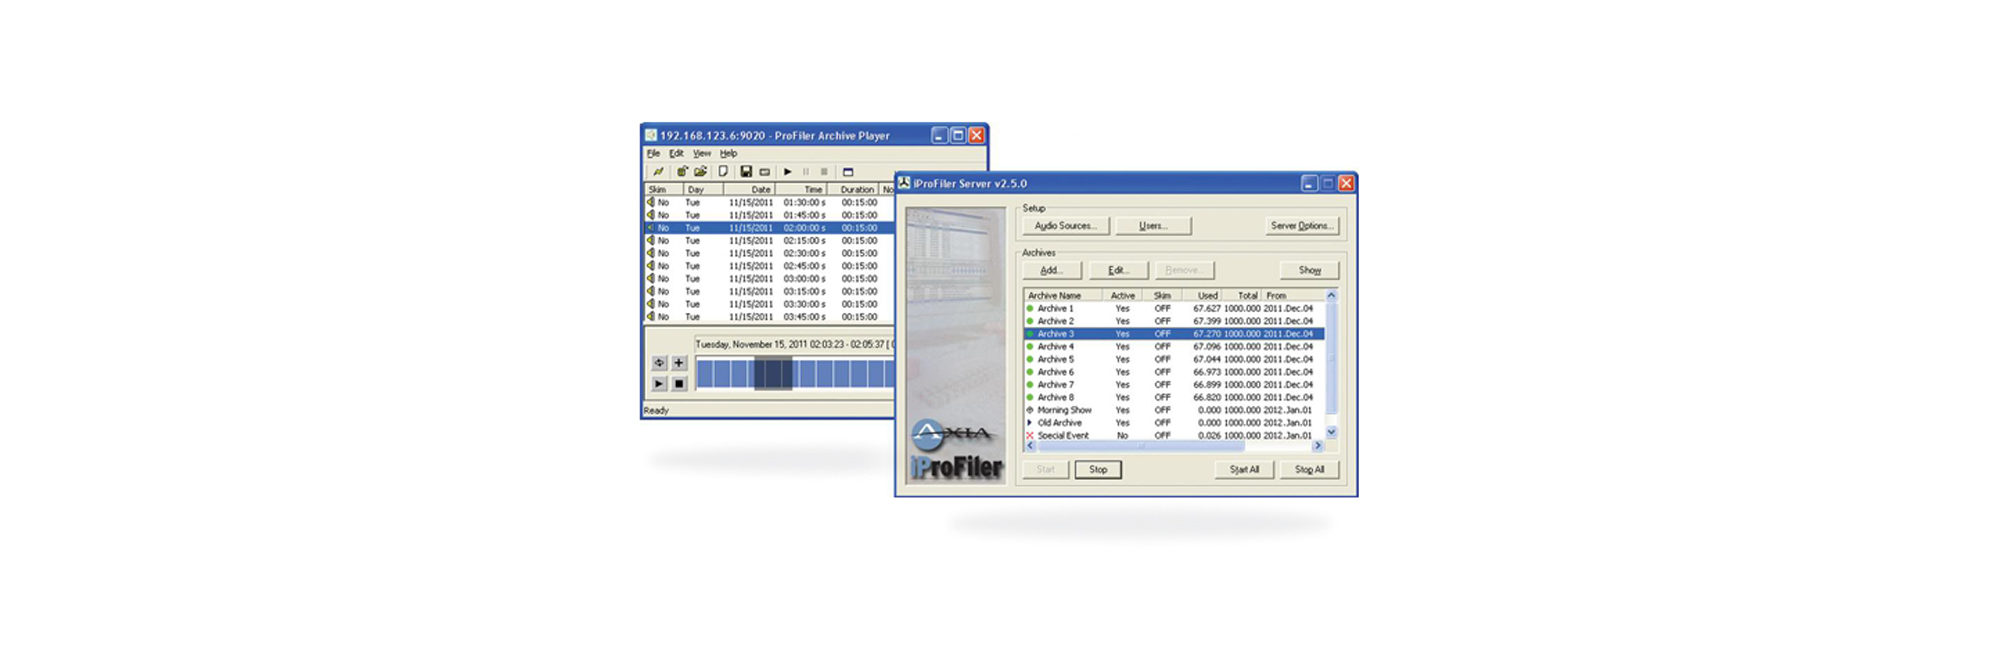Click the green connect icon in Archive Player toolbar
The image size is (2000, 650).
(658, 172)
